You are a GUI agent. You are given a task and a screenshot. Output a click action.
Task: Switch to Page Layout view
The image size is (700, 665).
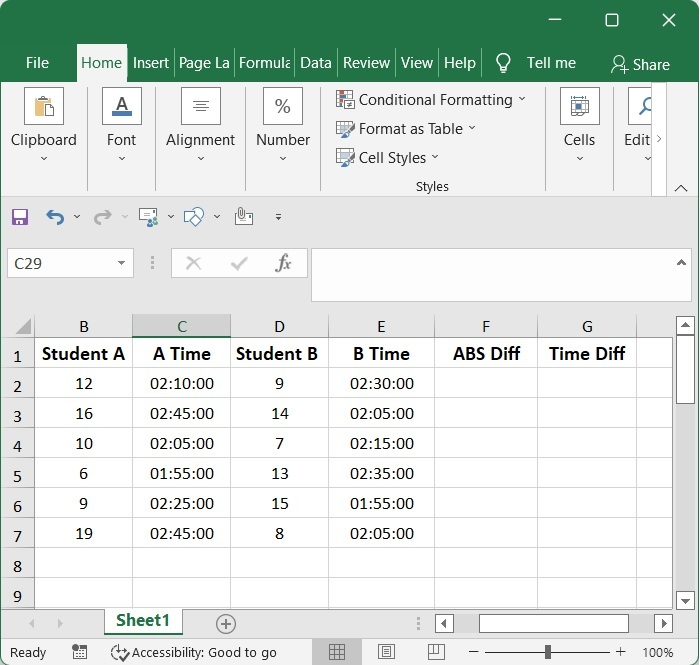pos(385,652)
